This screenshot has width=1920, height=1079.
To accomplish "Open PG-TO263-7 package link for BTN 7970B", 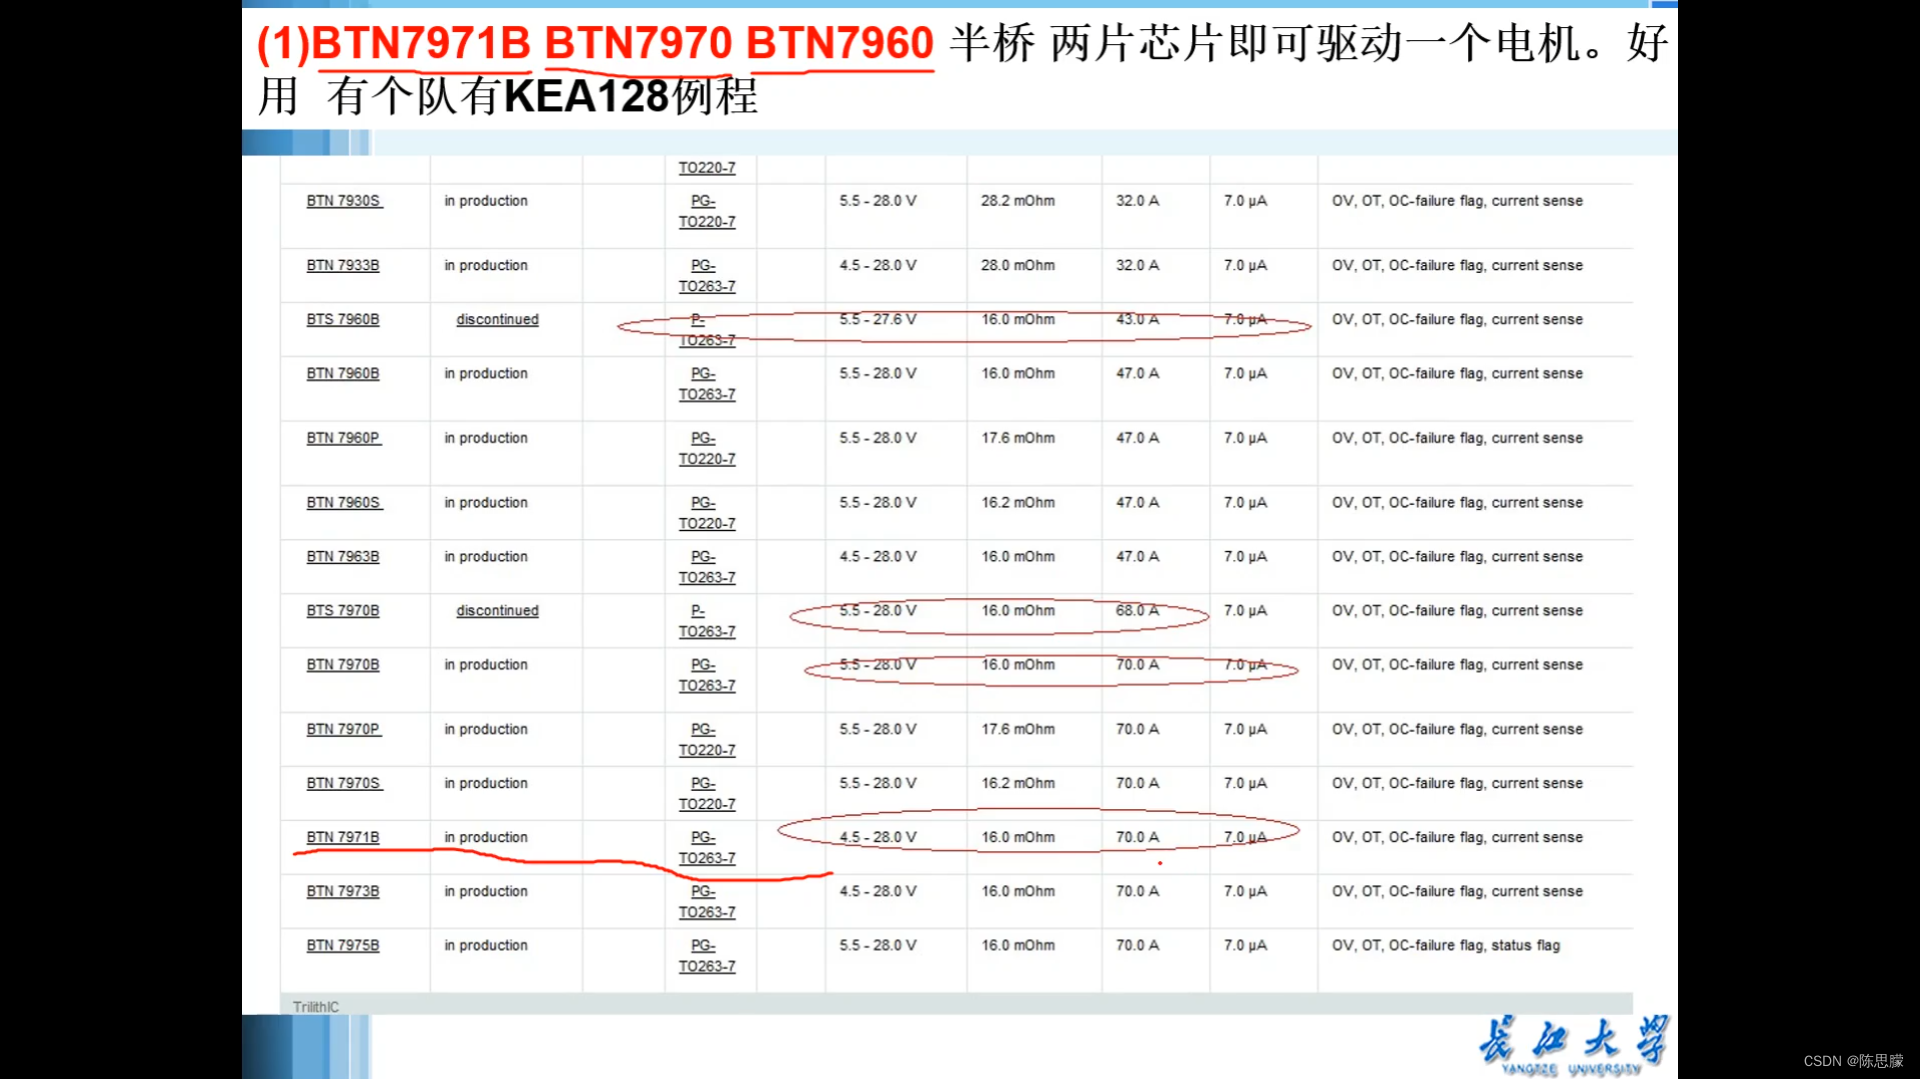I will (x=707, y=675).
